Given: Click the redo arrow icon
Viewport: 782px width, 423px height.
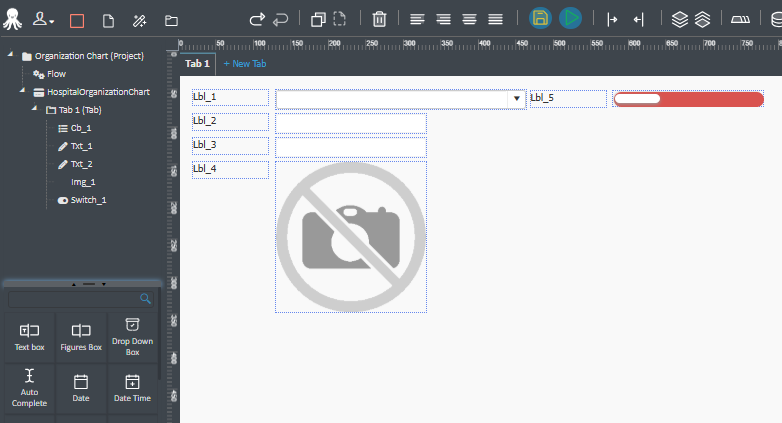Looking at the screenshot, I should pos(257,20).
